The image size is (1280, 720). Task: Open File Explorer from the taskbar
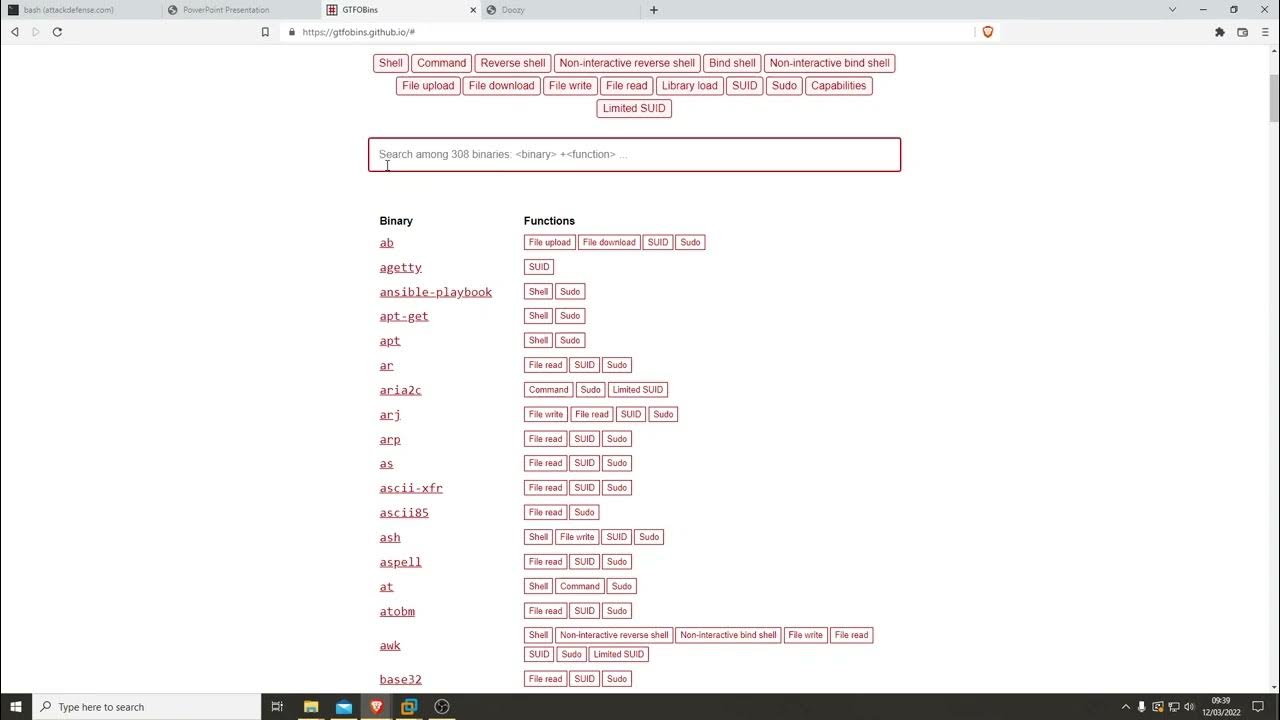pyautogui.click(x=311, y=707)
